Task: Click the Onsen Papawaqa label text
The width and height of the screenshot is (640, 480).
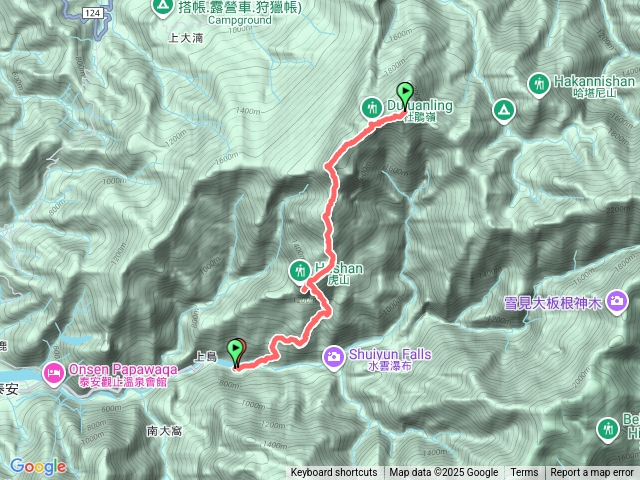Action: click(123, 369)
